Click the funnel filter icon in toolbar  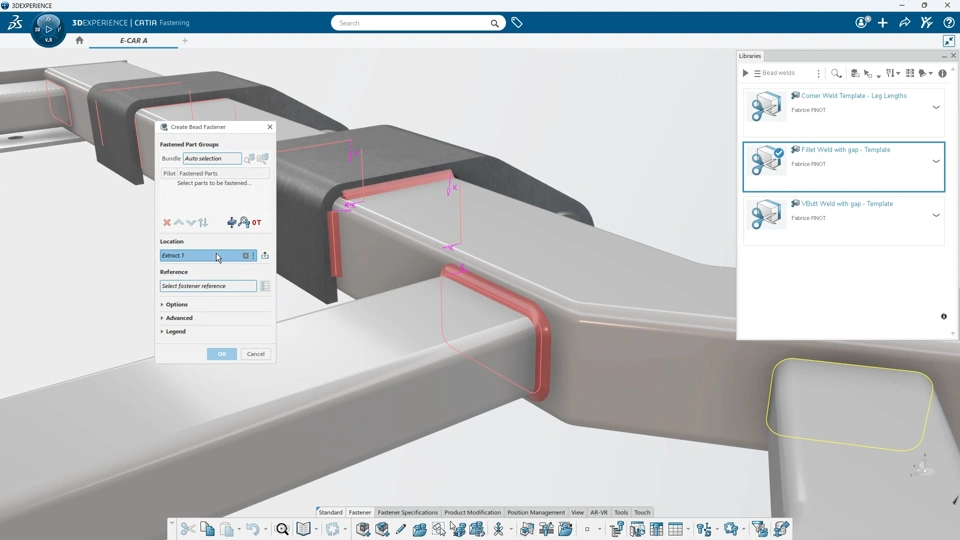[x=760, y=529]
